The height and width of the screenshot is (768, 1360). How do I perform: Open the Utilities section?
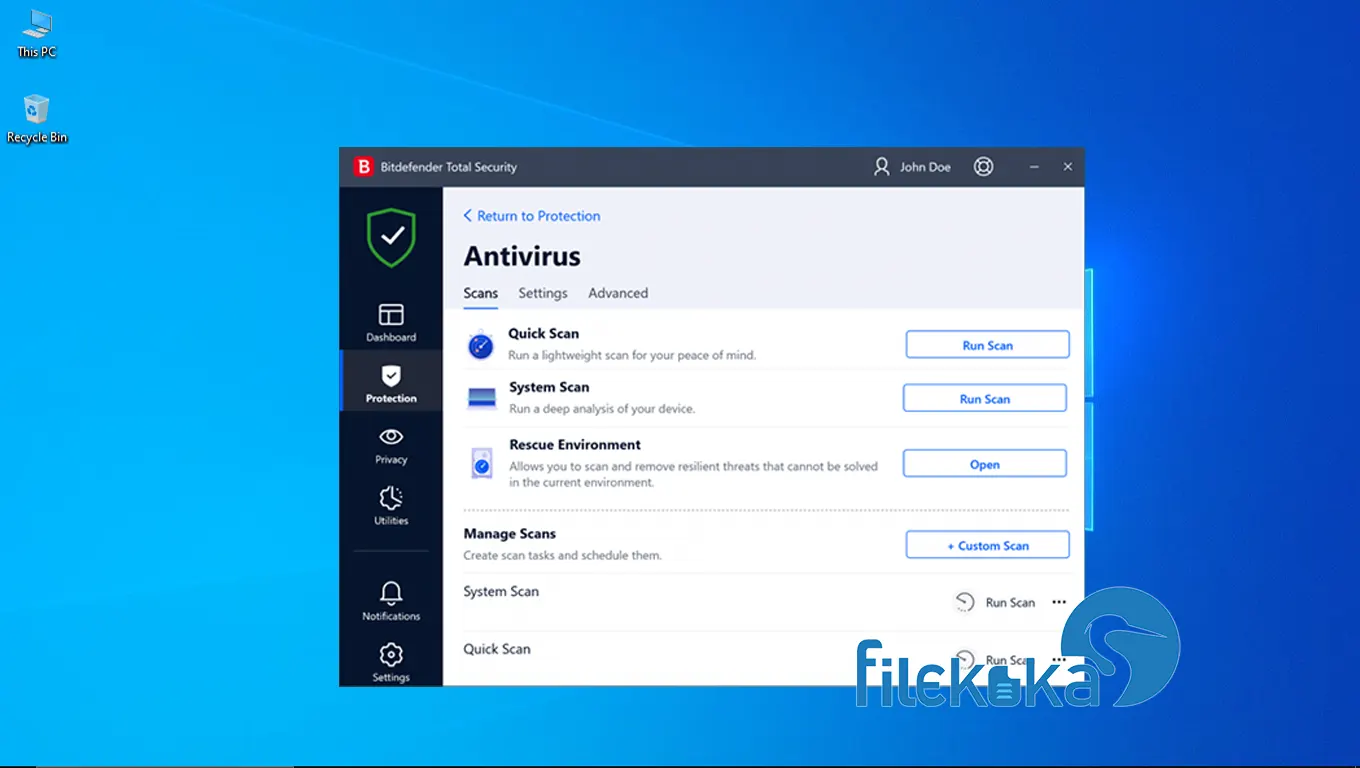[391, 506]
